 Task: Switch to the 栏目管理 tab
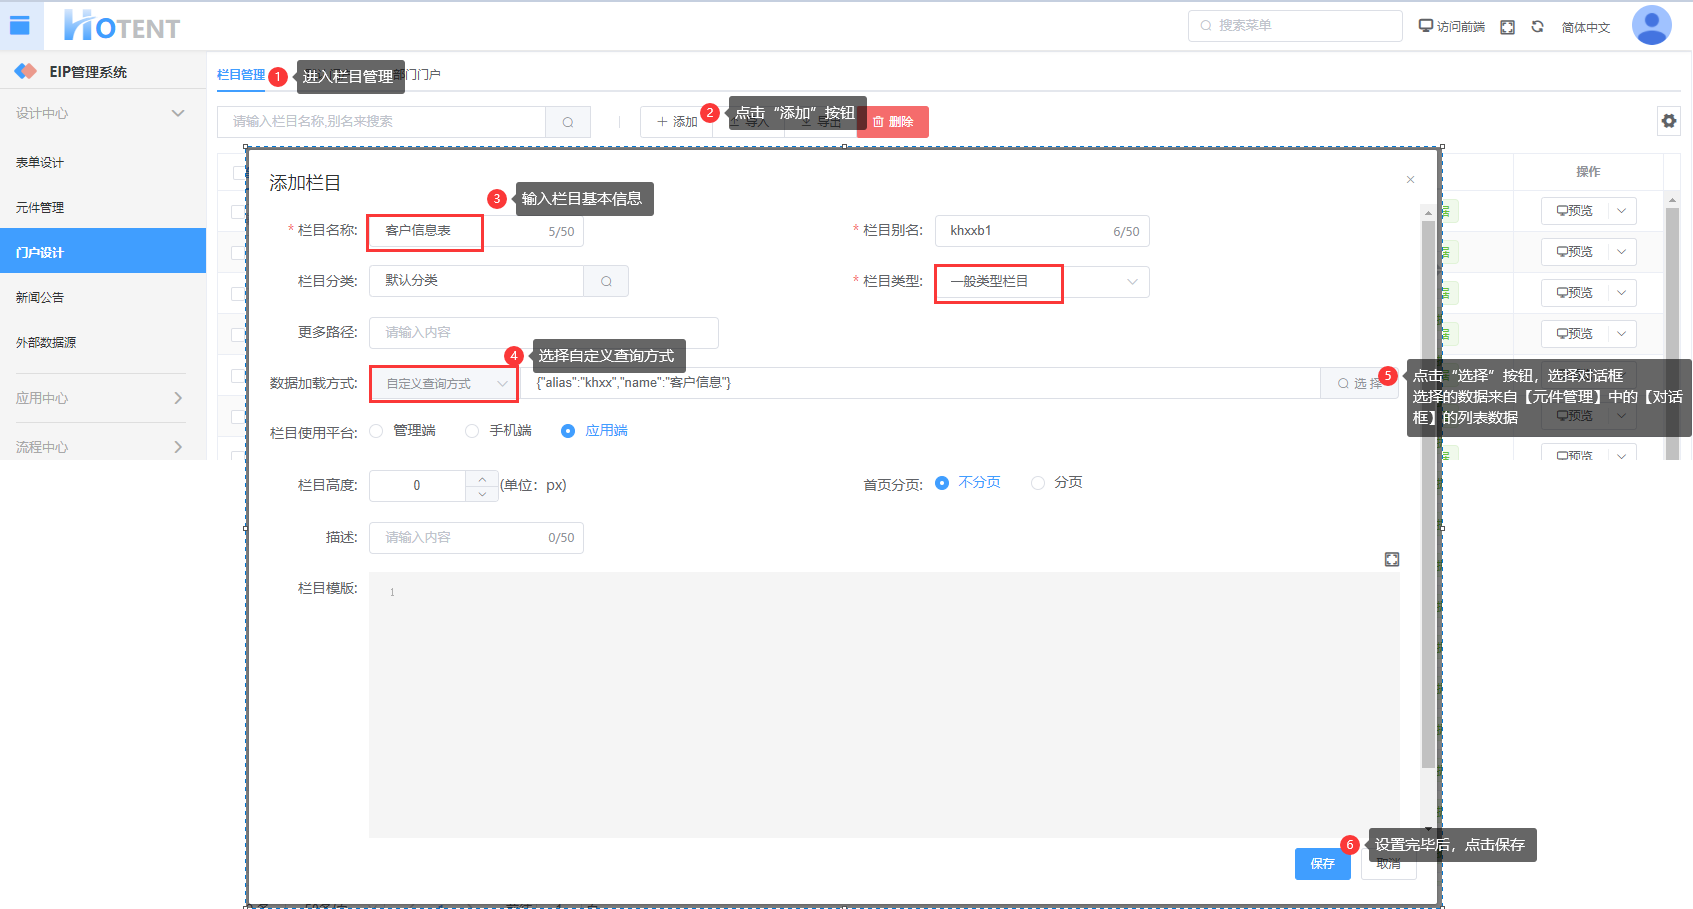point(241,75)
